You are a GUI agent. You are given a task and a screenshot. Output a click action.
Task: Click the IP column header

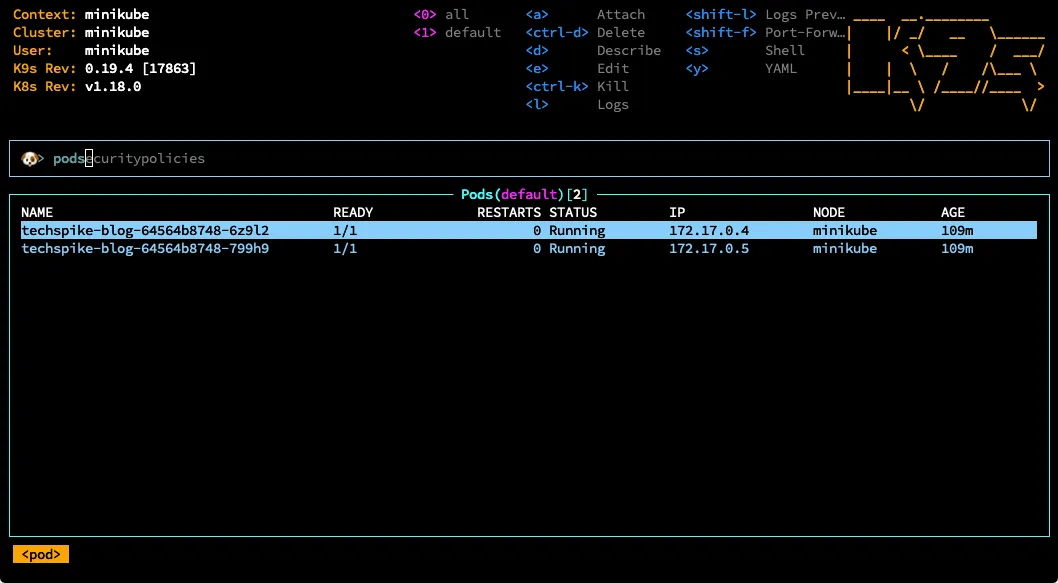pos(677,213)
